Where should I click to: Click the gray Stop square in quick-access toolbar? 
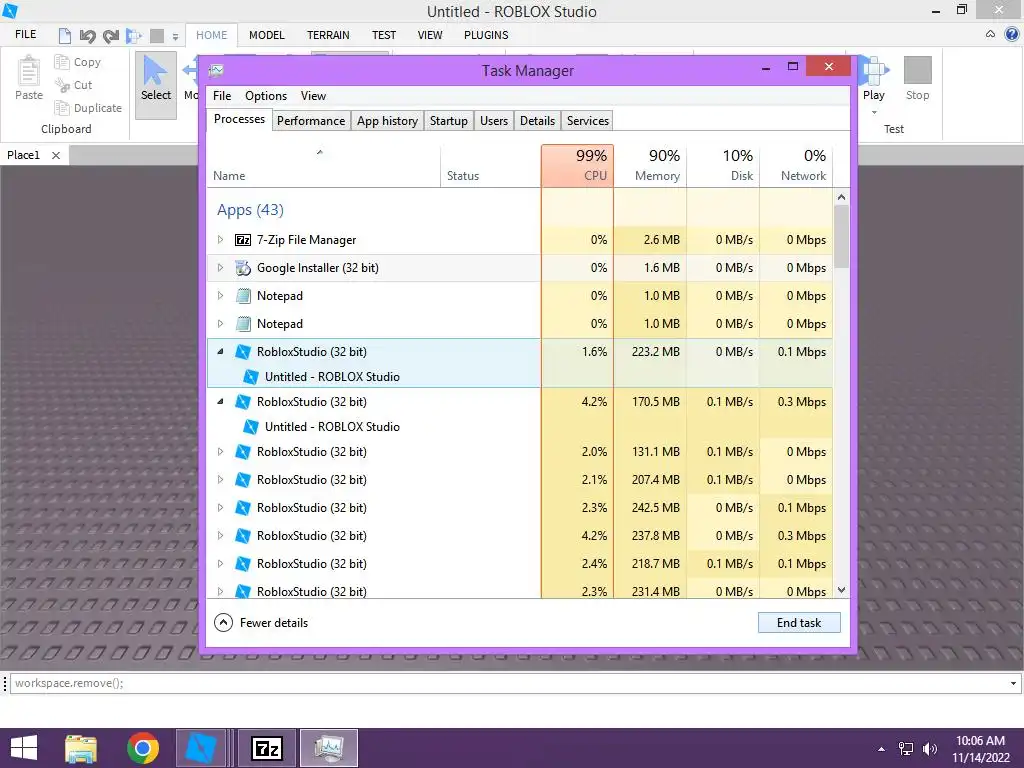157,36
